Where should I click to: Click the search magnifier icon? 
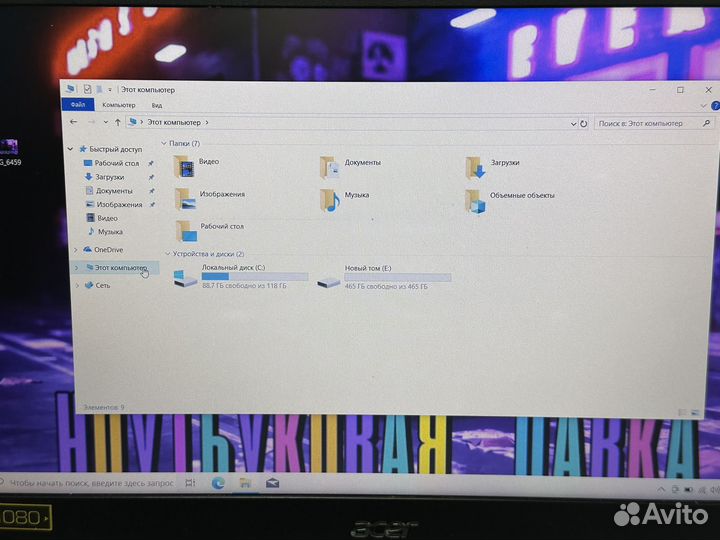[707, 123]
